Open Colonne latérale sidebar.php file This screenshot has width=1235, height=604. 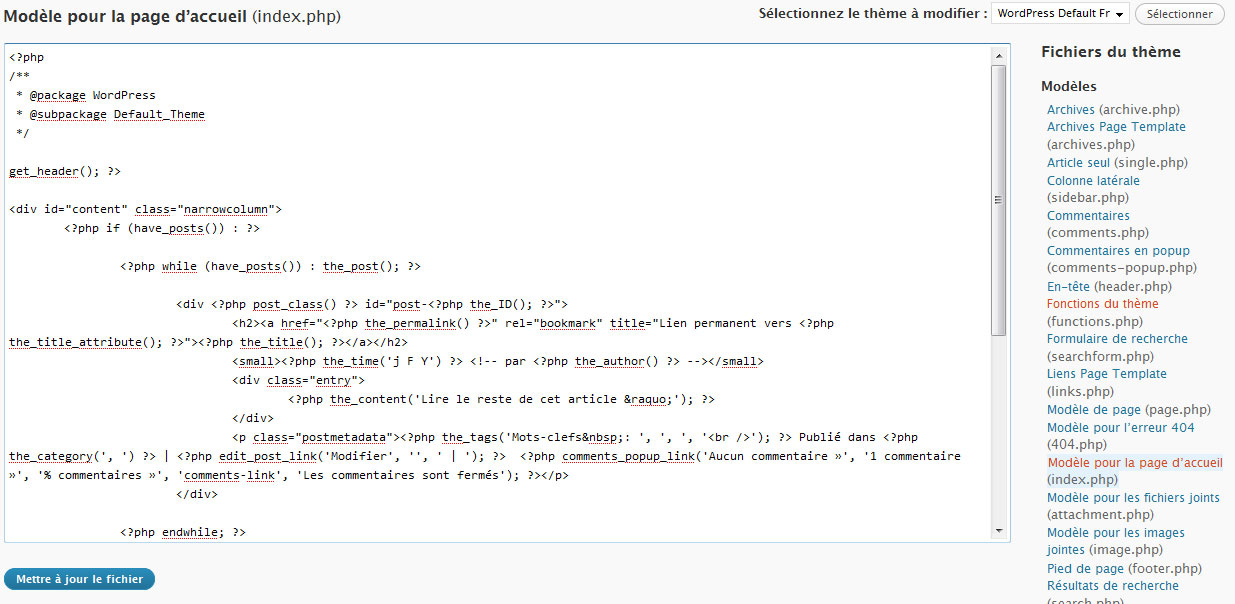[x=1093, y=181]
